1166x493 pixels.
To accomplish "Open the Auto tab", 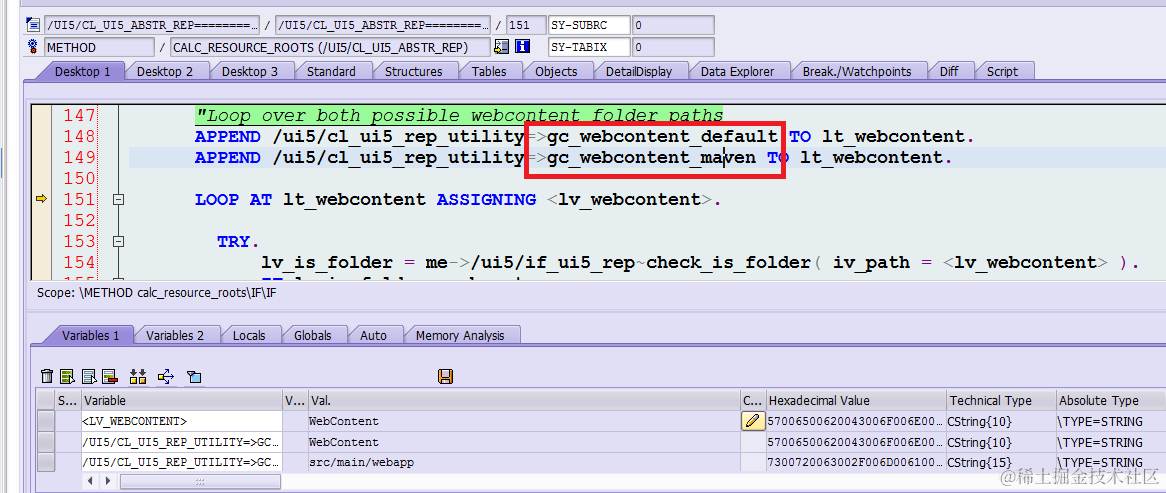I will pyautogui.click(x=373, y=335).
